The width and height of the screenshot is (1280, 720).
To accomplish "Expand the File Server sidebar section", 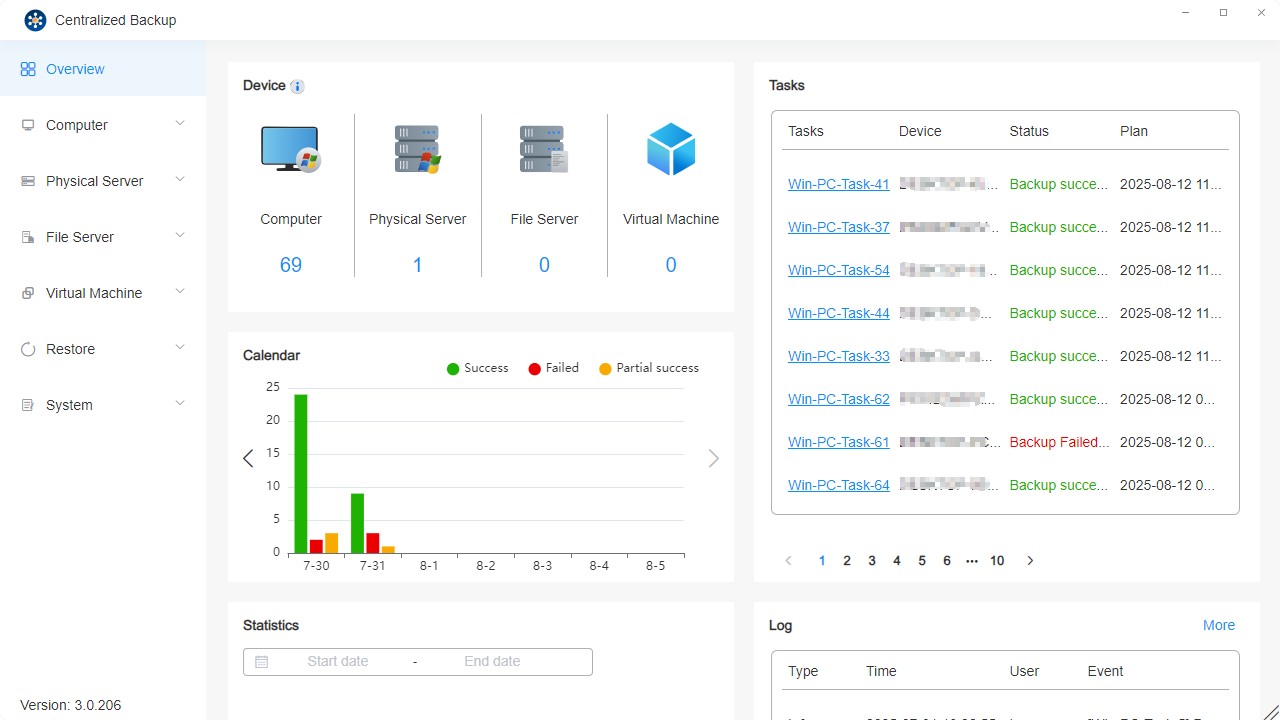I will [180, 236].
